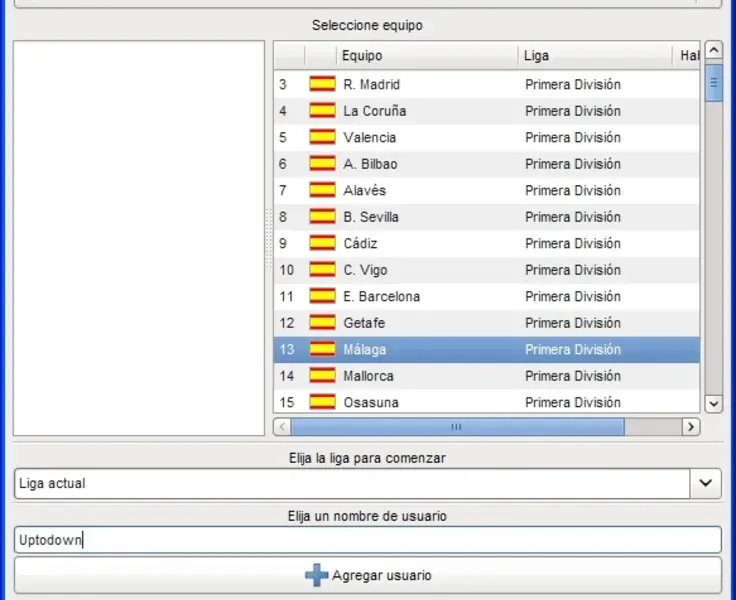This screenshot has height=600, width=736.
Task: Click the flag icon next to B. Sevilla
Action: coord(322,217)
